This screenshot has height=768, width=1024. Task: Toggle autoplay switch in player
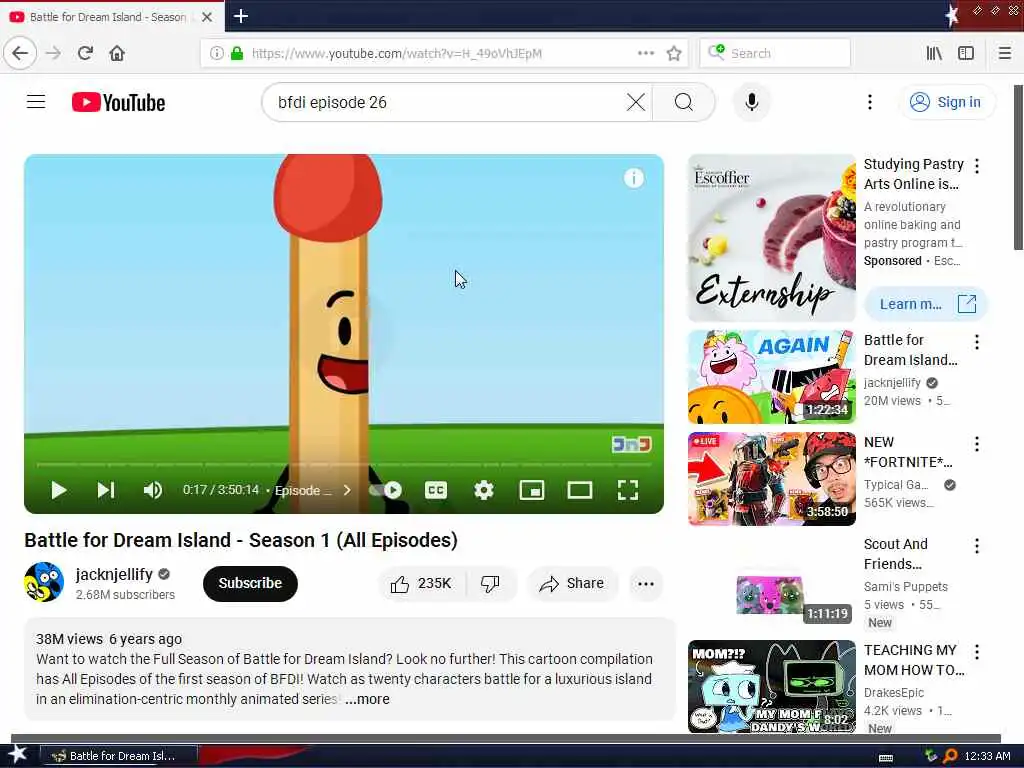pyautogui.click(x=386, y=490)
